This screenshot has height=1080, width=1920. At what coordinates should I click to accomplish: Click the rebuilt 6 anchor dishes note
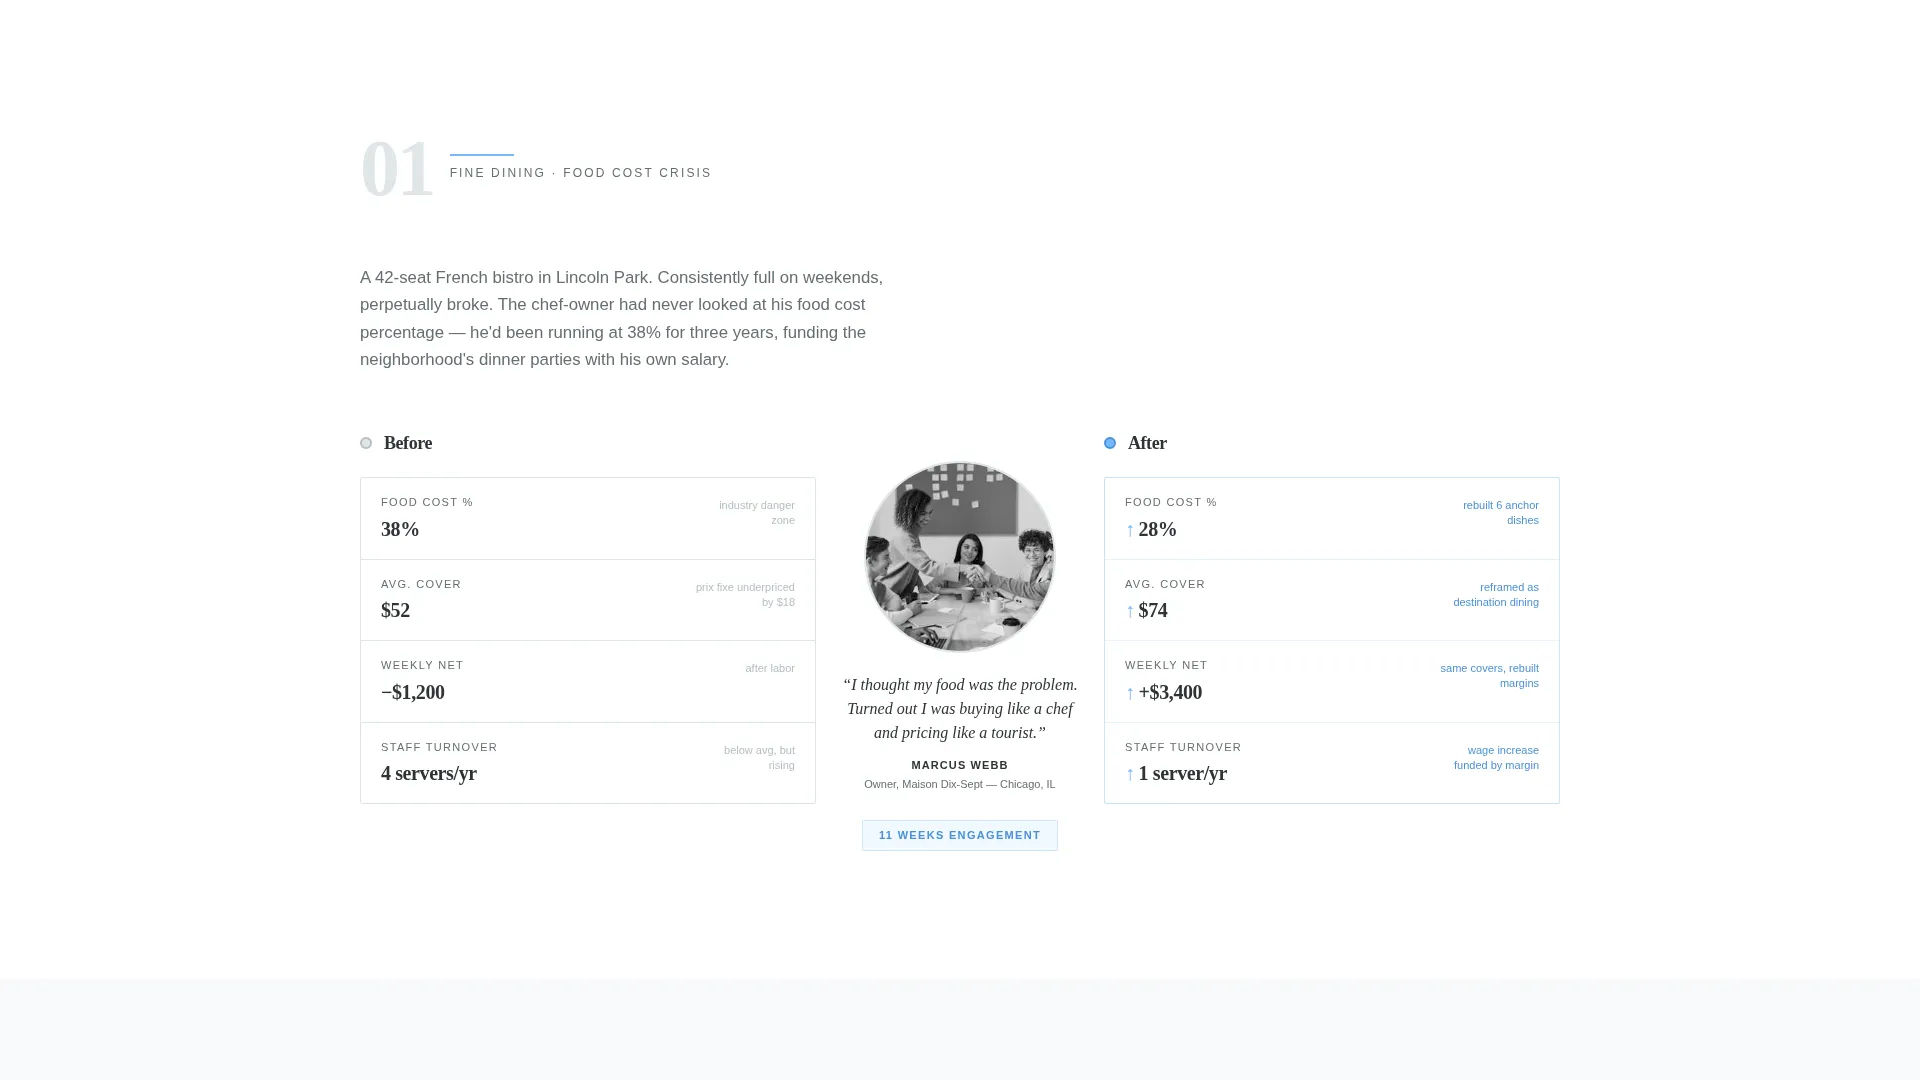click(1501, 512)
